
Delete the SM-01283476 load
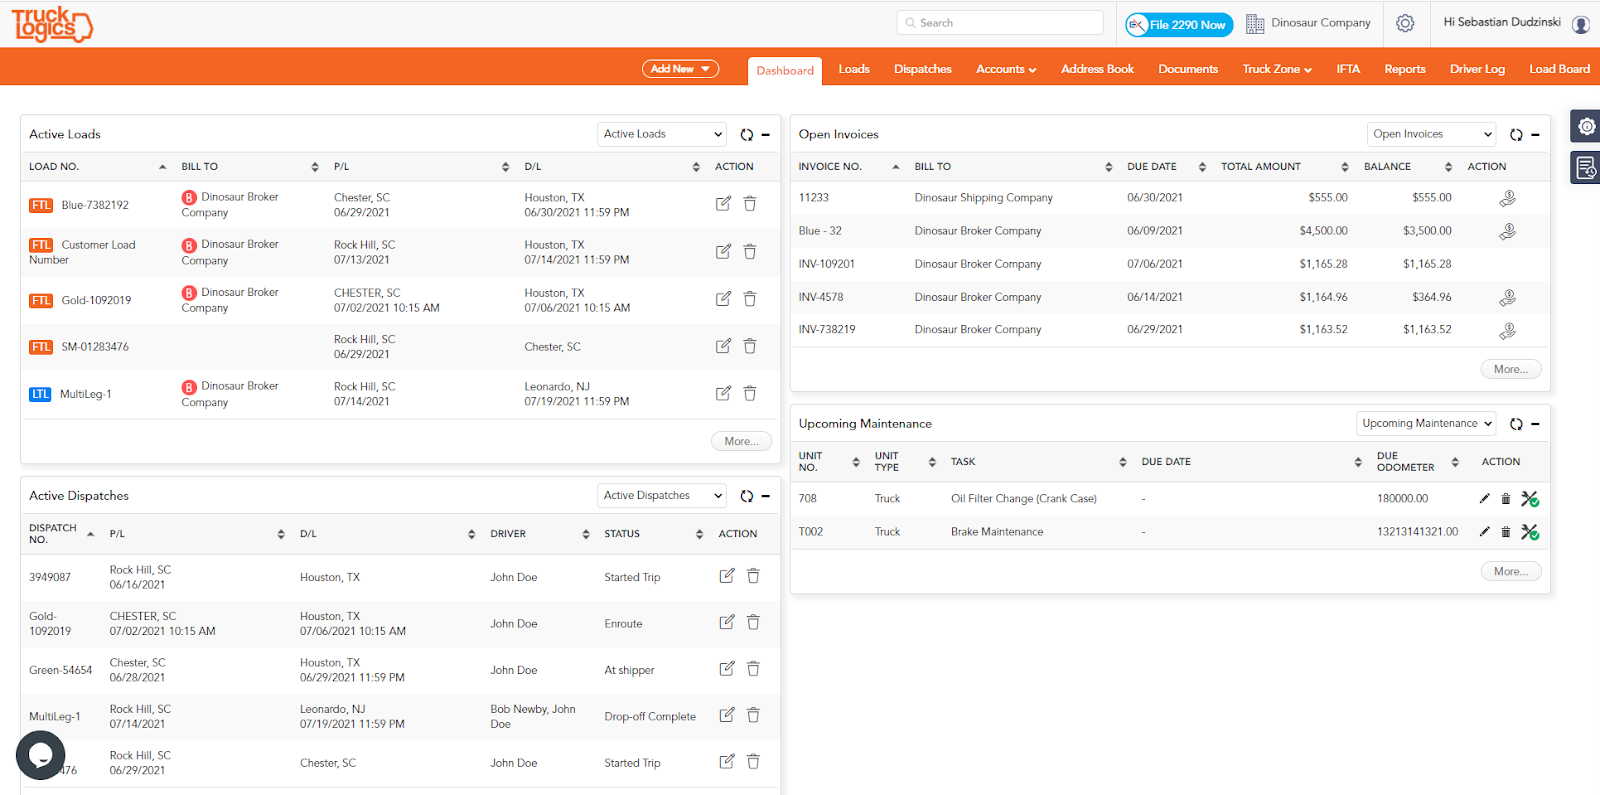click(x=750, y=346)
